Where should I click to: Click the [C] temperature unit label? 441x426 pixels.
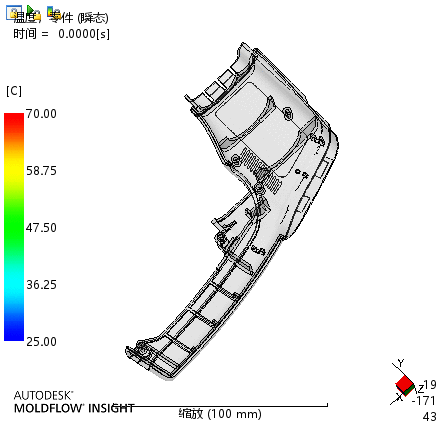[x=14, y=91]
